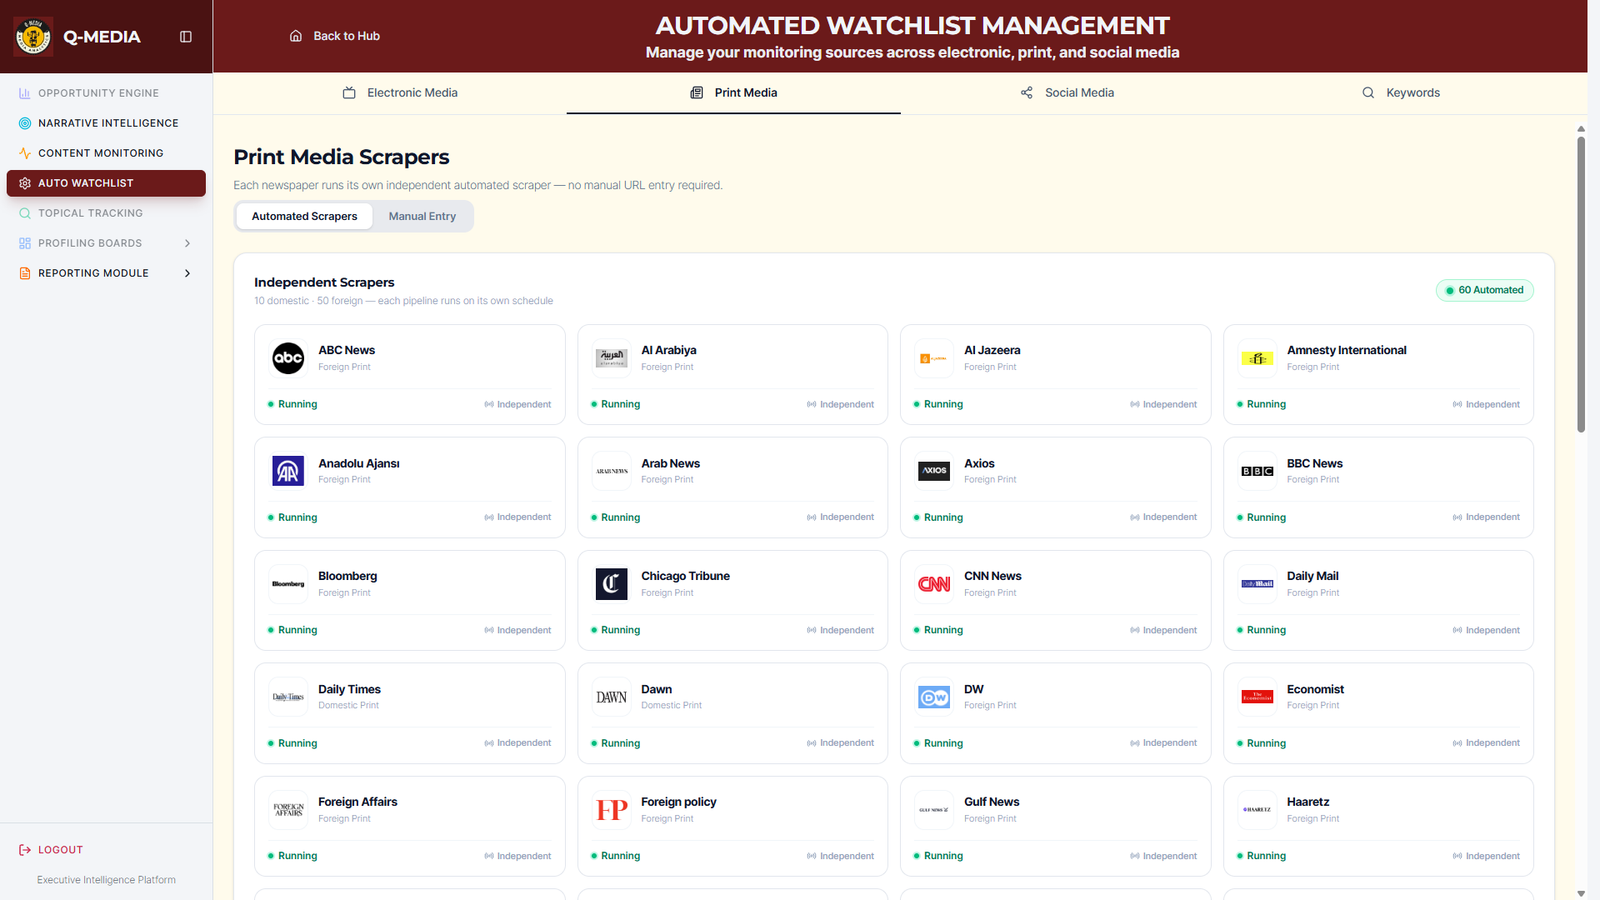Click the Daily Mail logo
Viewport: 1600px width, 900px height.
click(1257, 584)
